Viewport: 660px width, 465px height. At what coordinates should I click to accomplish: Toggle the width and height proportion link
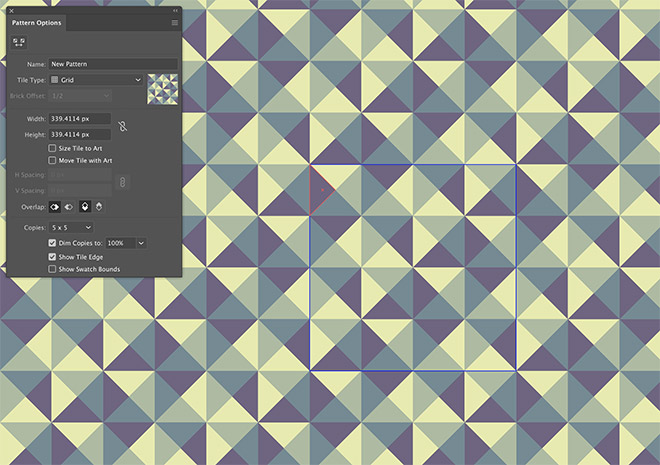pos(123,126)
